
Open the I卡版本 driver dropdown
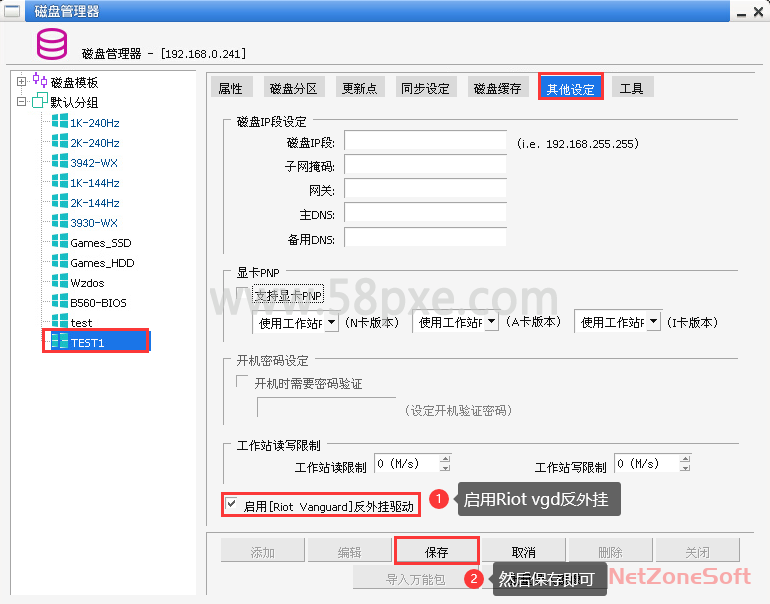click(653, 322)
